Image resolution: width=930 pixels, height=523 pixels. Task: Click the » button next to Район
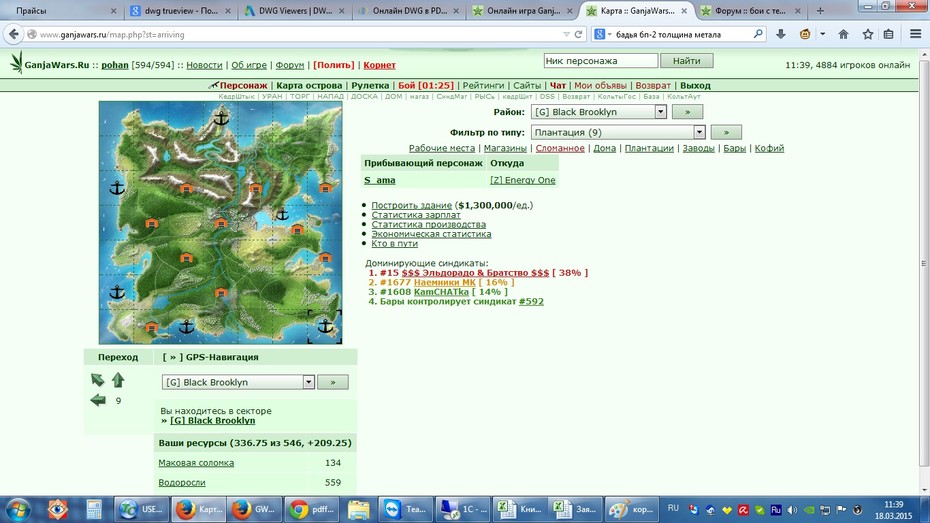(687, 111)
